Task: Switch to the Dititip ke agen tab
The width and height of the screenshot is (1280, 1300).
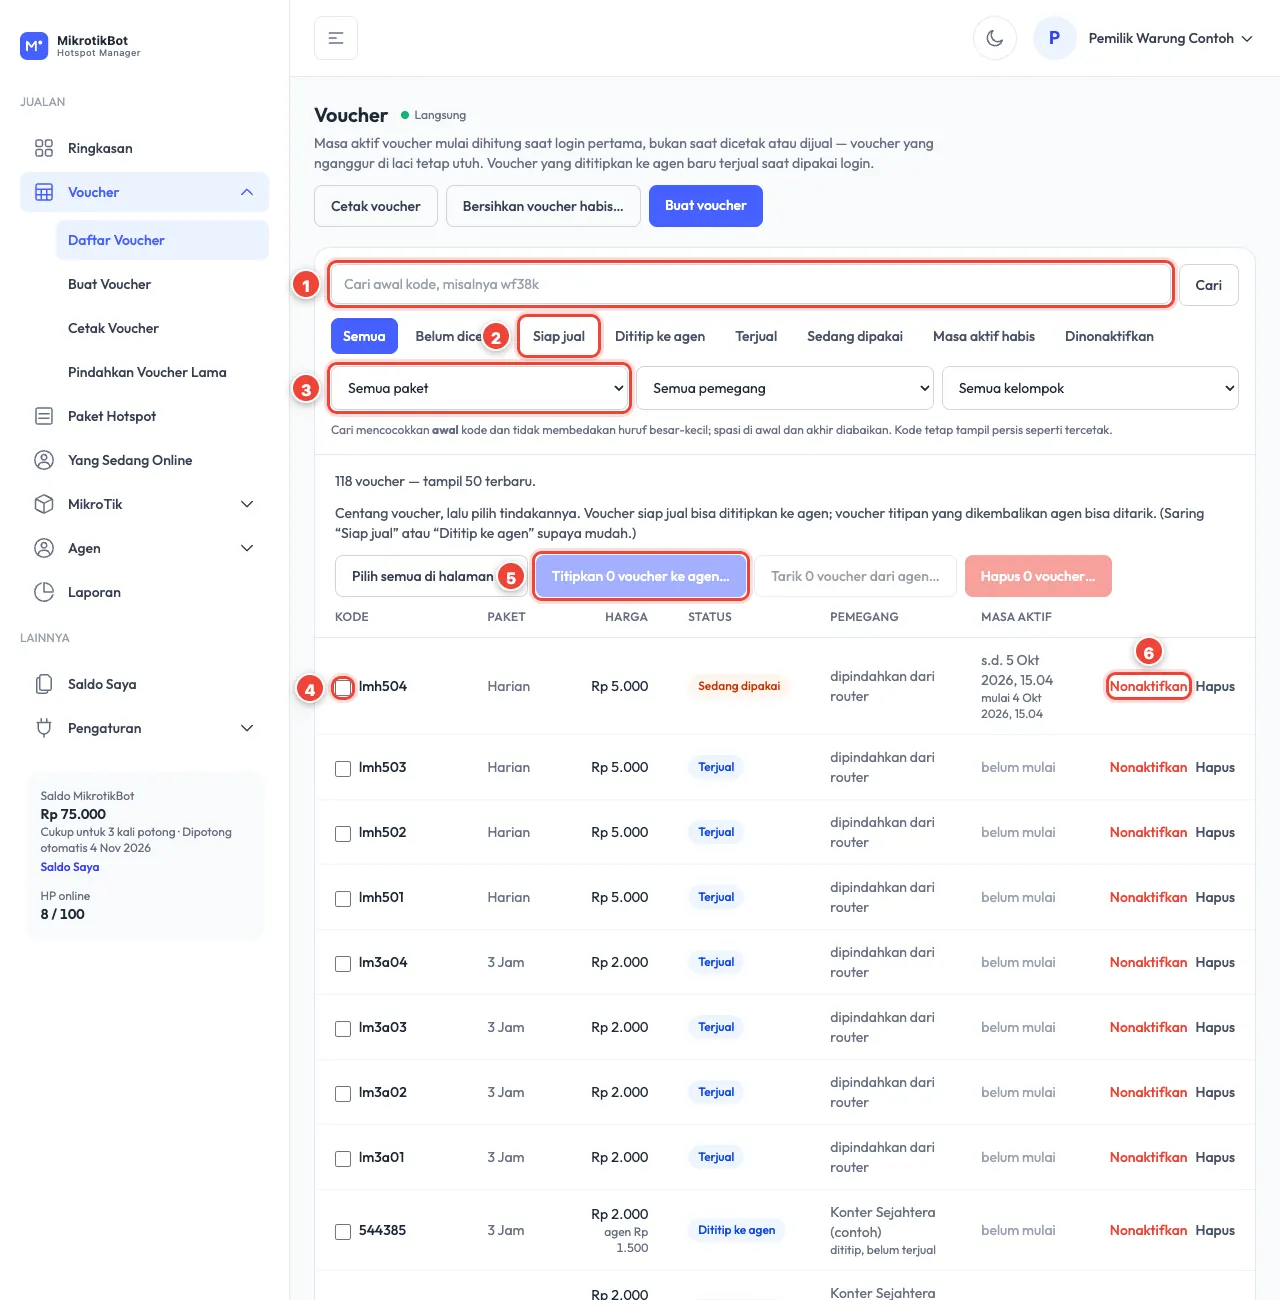Action: (660, 336)
